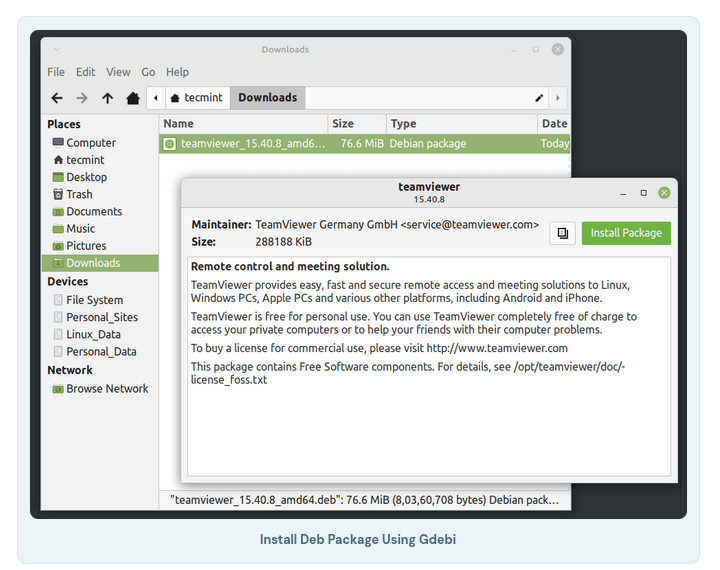The width and height of the screenshot is (720, 570).
Task: Click the Maintainer email text in gdebi
Action: 469,225
